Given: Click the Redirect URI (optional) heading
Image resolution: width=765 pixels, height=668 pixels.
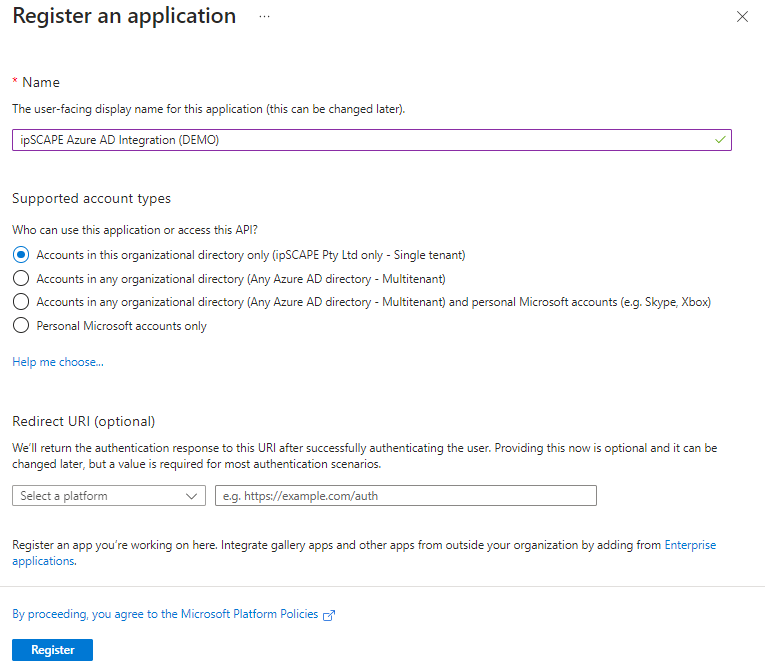Looking at the screenshot, I should click(x=84, y=421).
